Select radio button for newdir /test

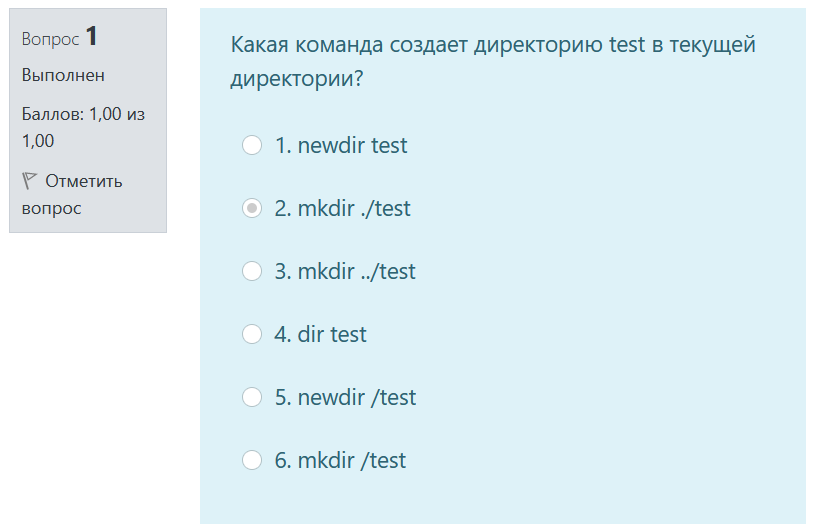pos(252,397)
